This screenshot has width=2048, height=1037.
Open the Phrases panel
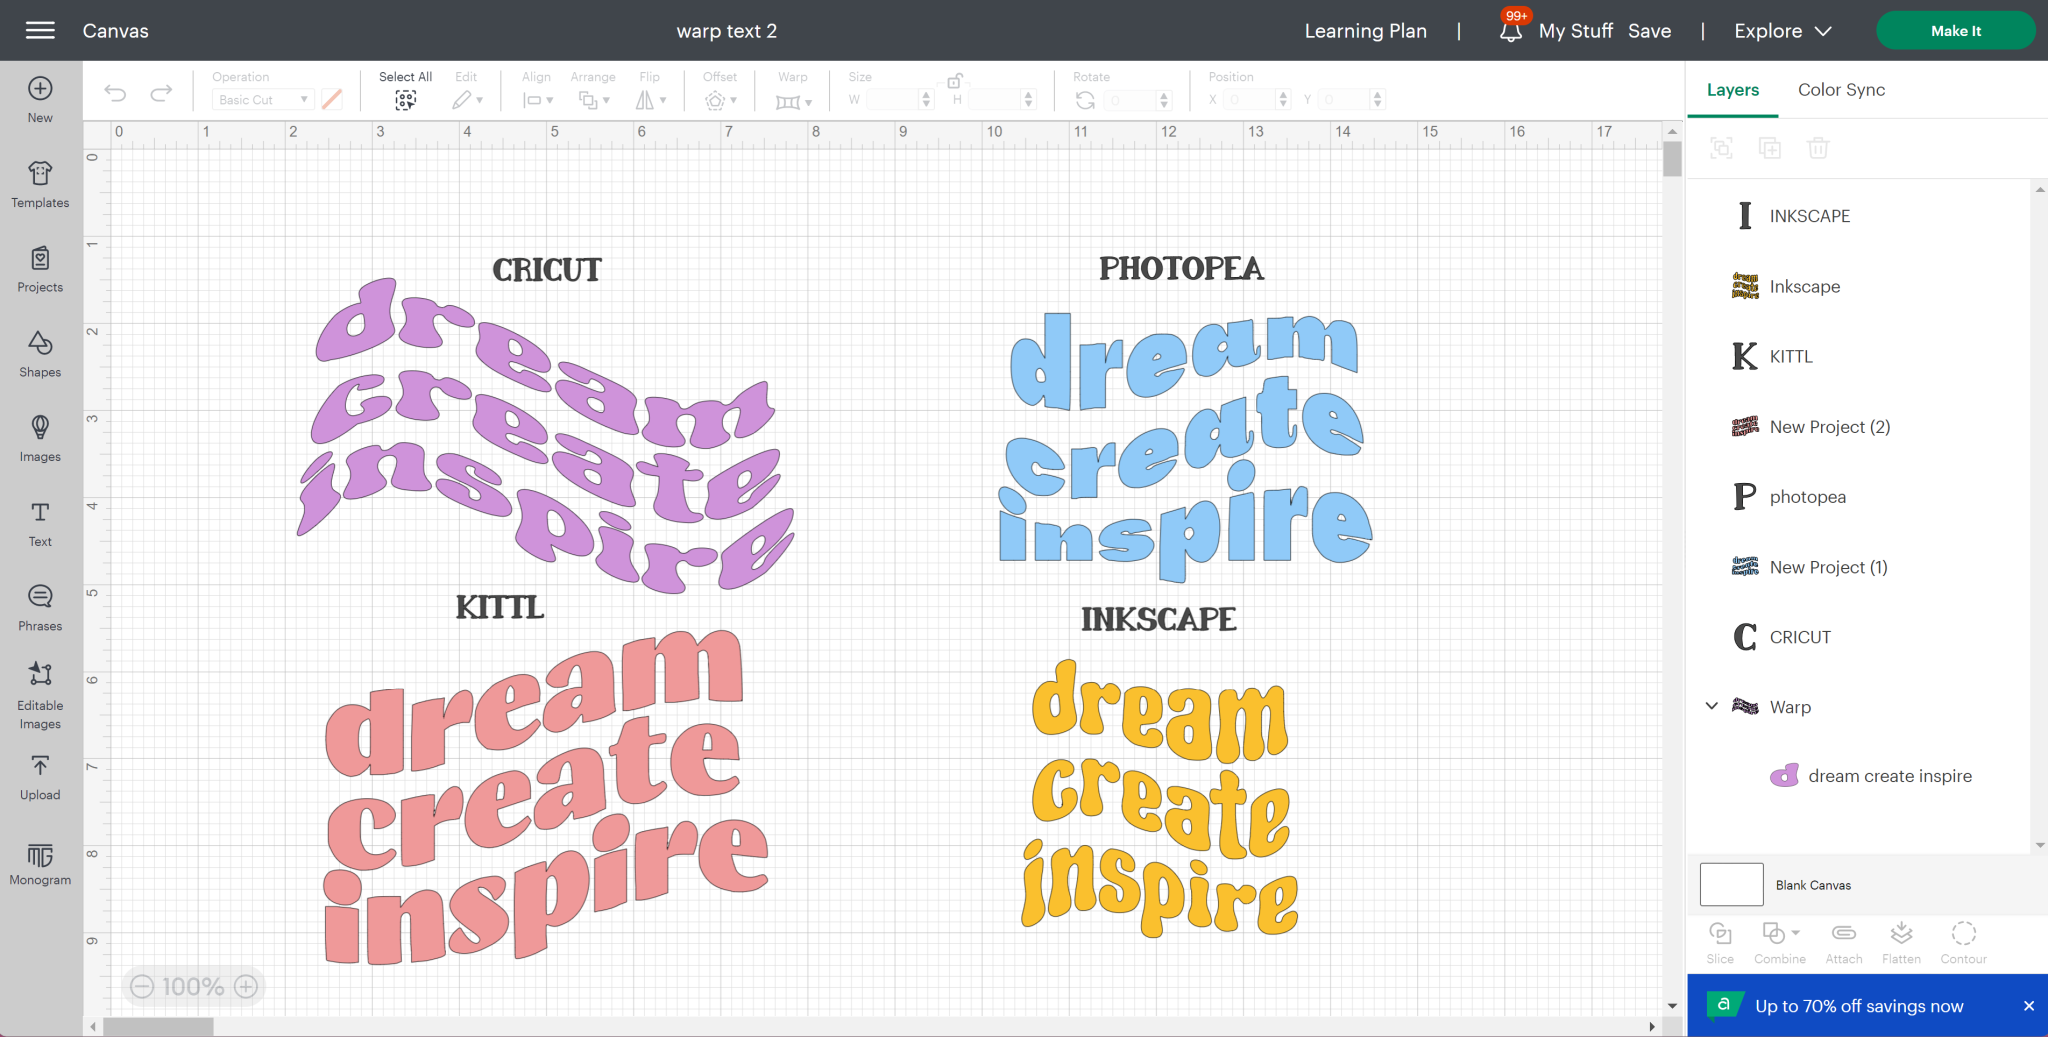(40, 608)
